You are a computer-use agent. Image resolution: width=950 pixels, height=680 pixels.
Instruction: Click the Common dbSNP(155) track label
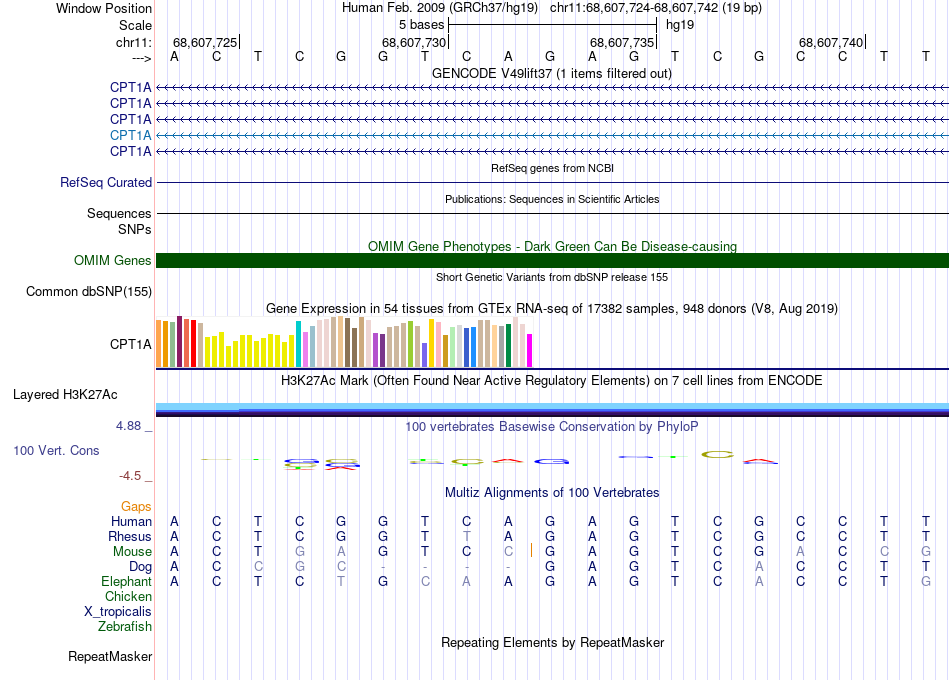90,292
